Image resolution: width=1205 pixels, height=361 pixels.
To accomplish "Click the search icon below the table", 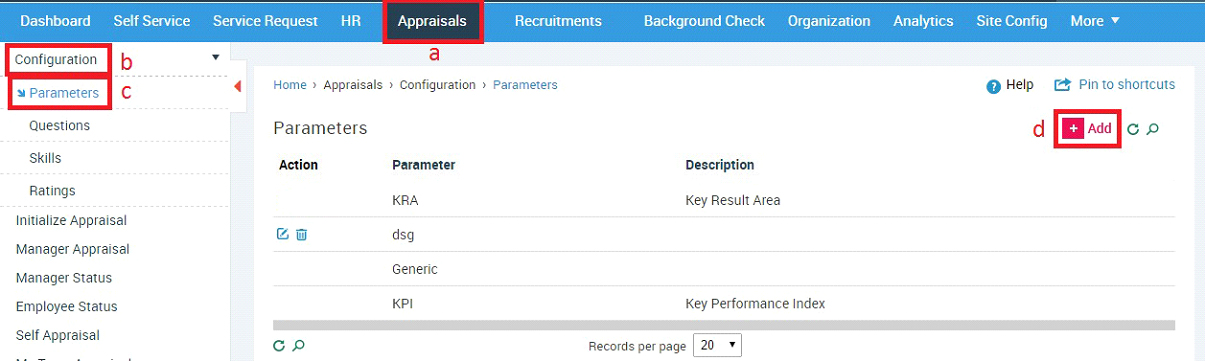I will (298, 345).
